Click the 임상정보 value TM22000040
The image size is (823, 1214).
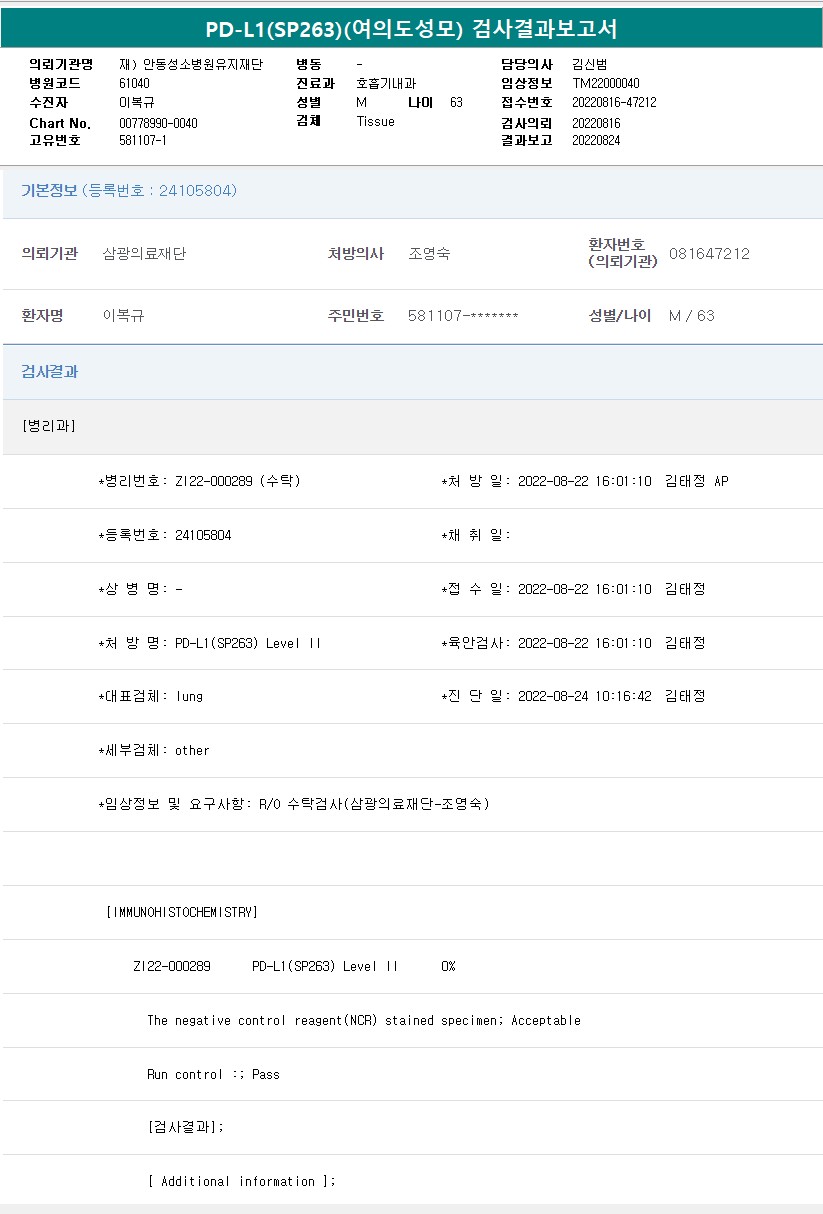coord(606,84)
